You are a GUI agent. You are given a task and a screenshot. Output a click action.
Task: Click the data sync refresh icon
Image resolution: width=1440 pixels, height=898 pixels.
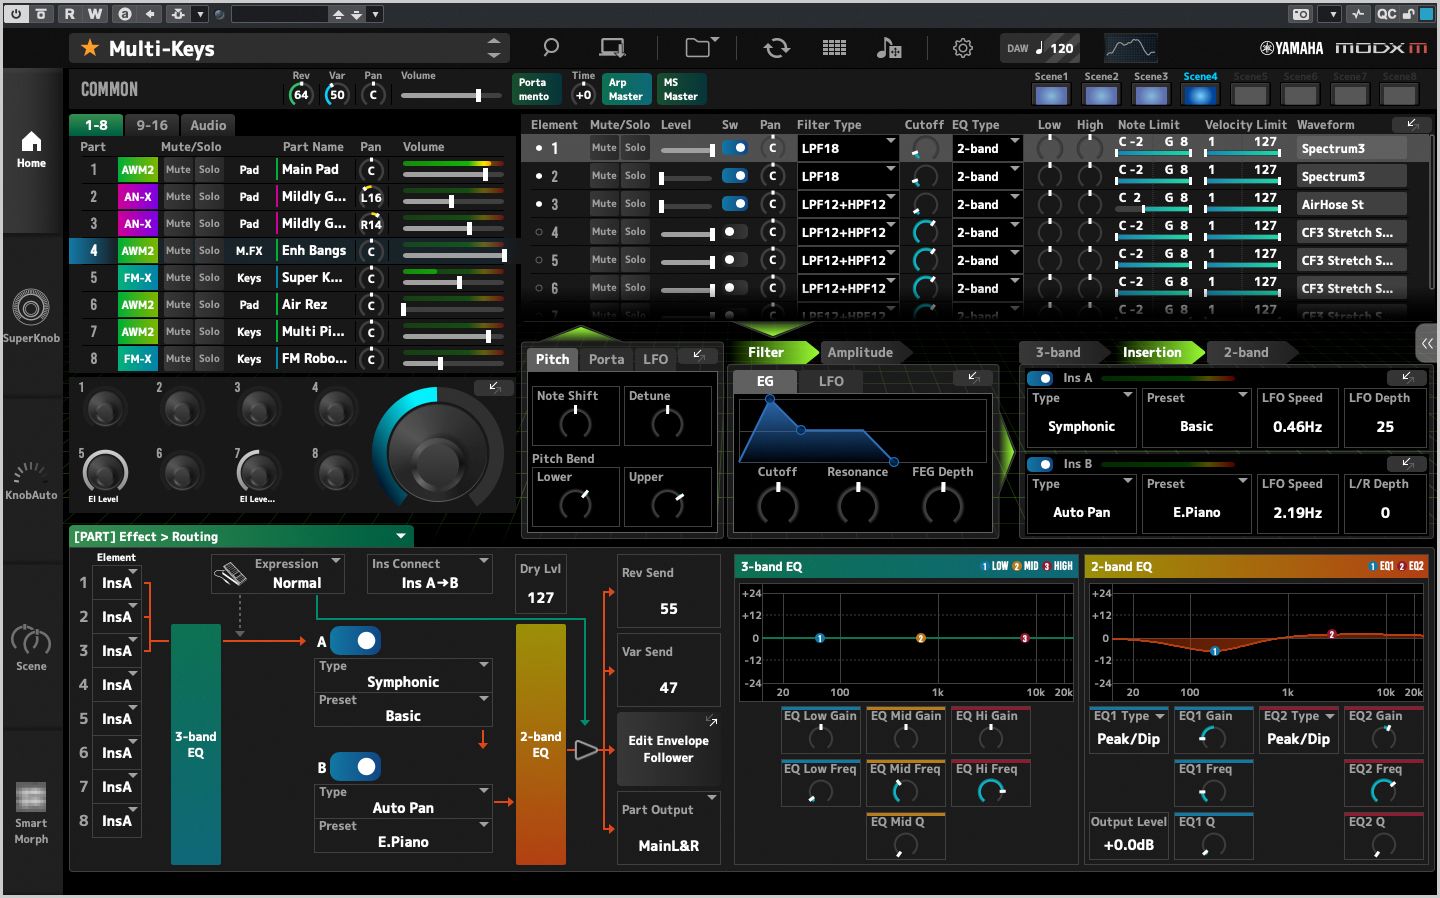[x=777, y=47]
